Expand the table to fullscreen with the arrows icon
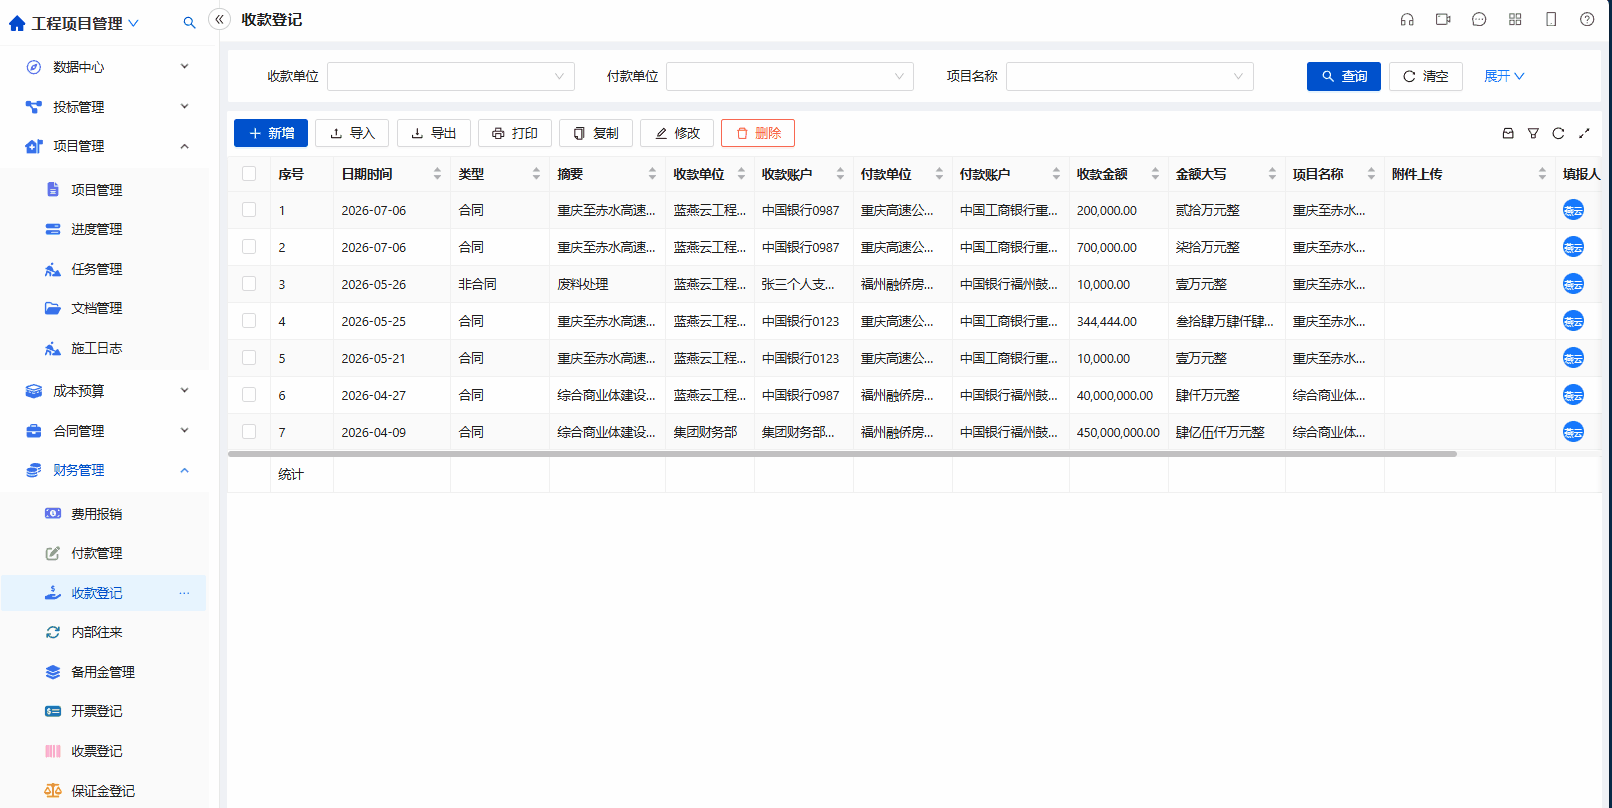Image resolution: width=1612 pixels, height=808 pixels. (x=1584, y=133)
